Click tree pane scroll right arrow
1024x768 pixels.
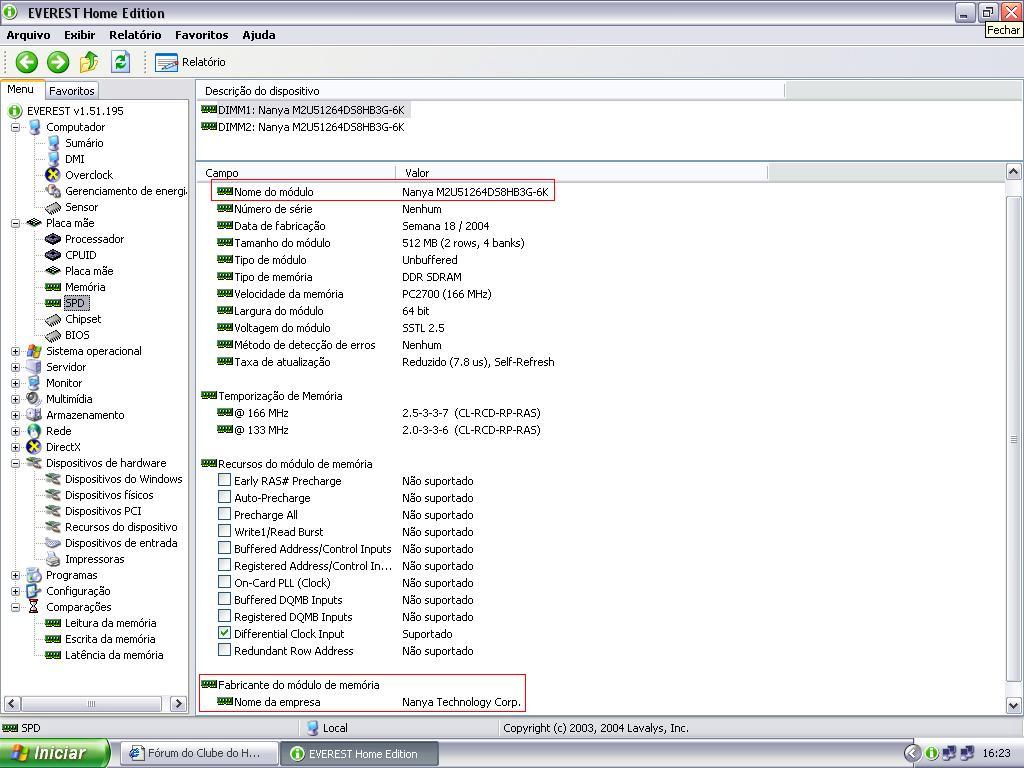(x=178, y=703)
